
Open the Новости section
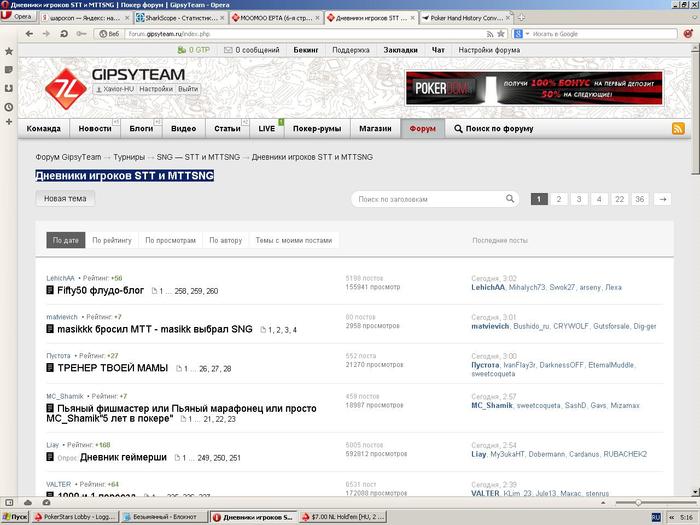tap(95, 129)
